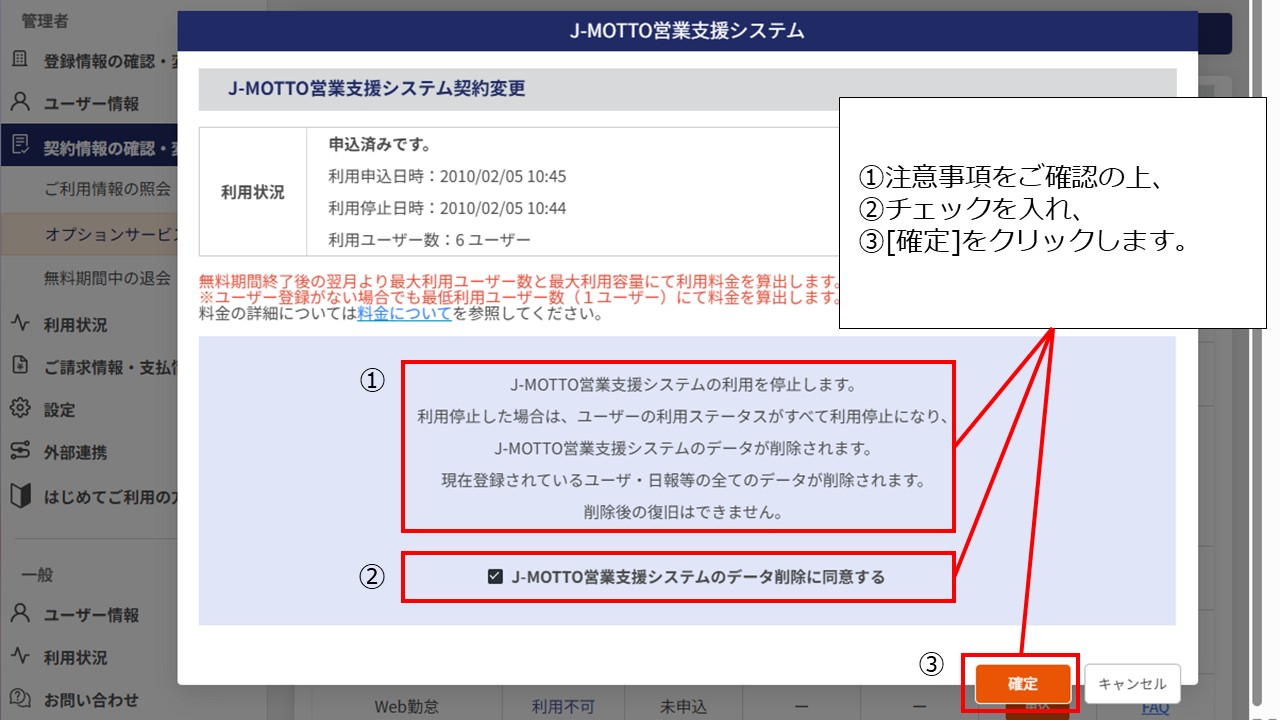Open the FAQ link in the background table
This screenshot has width=1280, height=720.
[x=1155, y=707]
